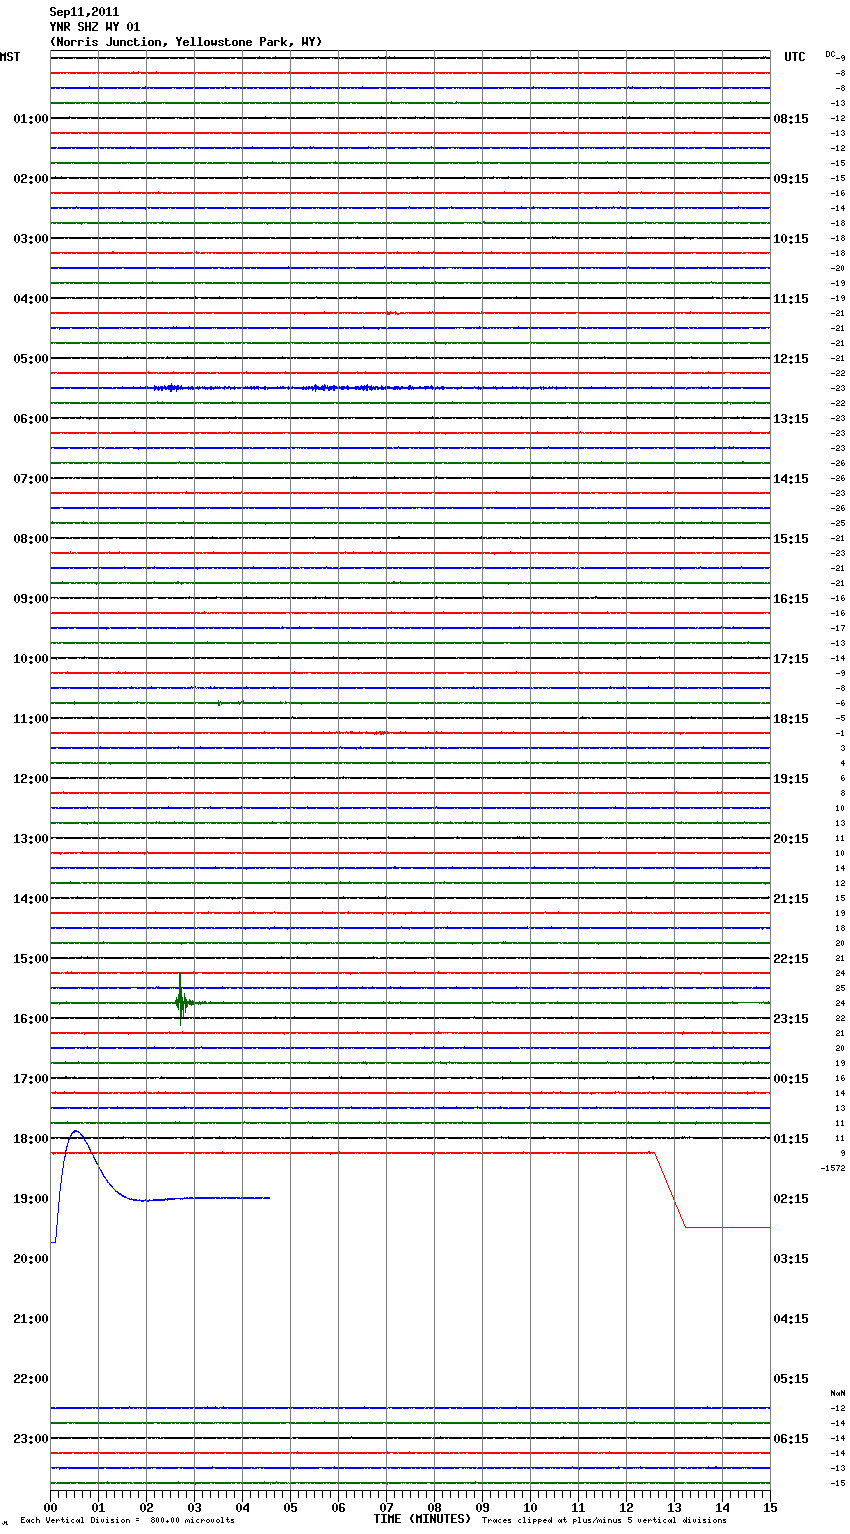Click the 02:15 UTC time label
Screen dimensions: 850x1534
791,1199
